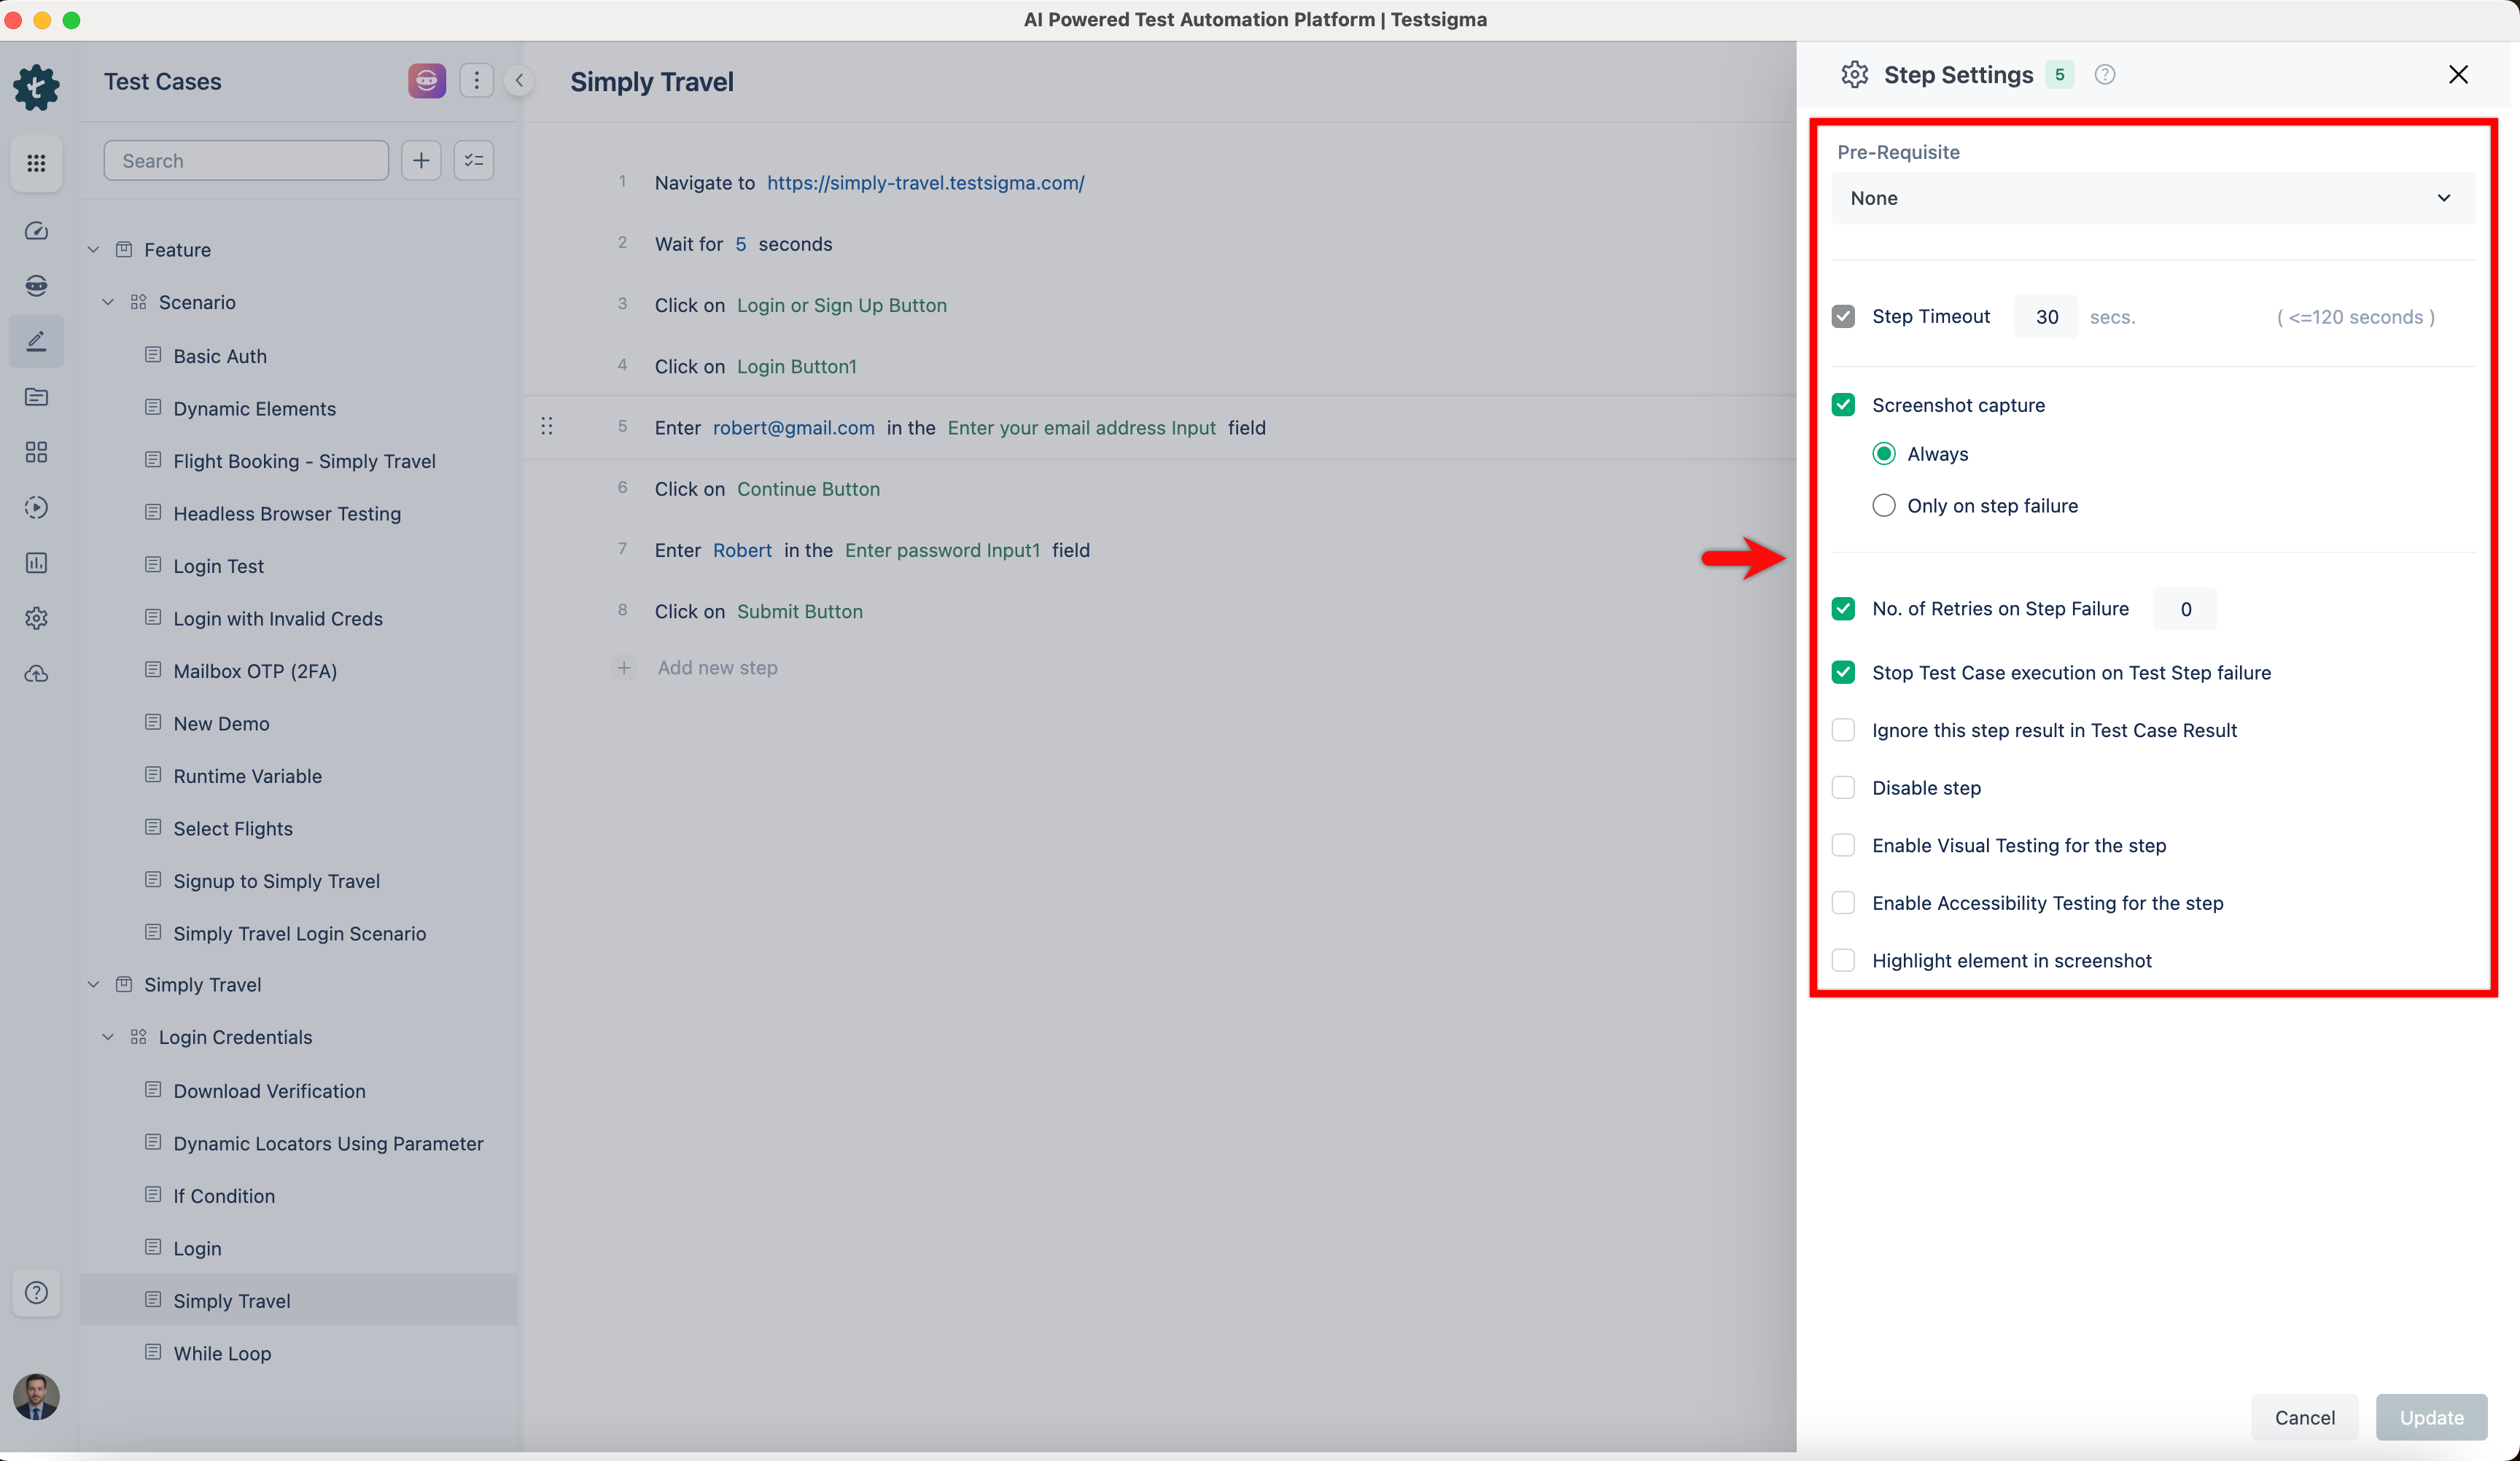
Task: Open the Pre-Requisite dropdown
Action: point(2153,198)
